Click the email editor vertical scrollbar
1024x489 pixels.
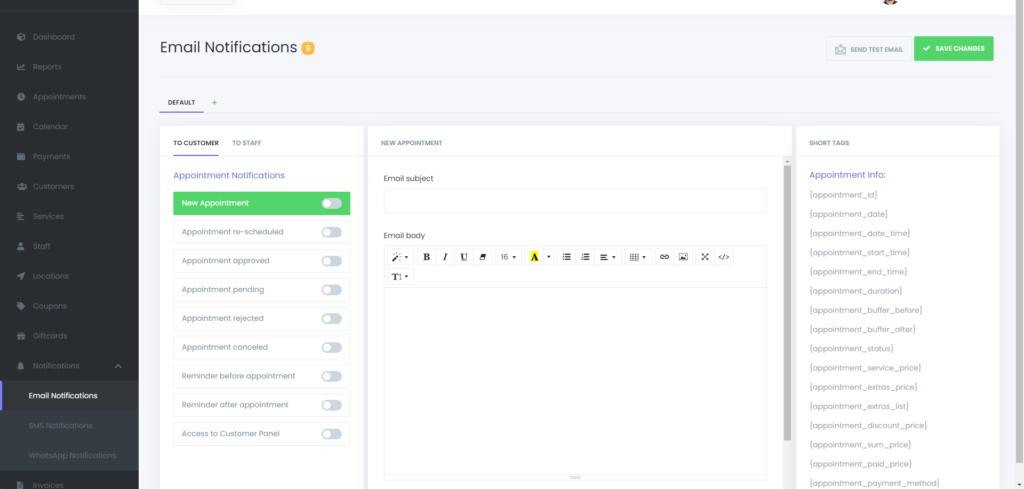(788, 302)
